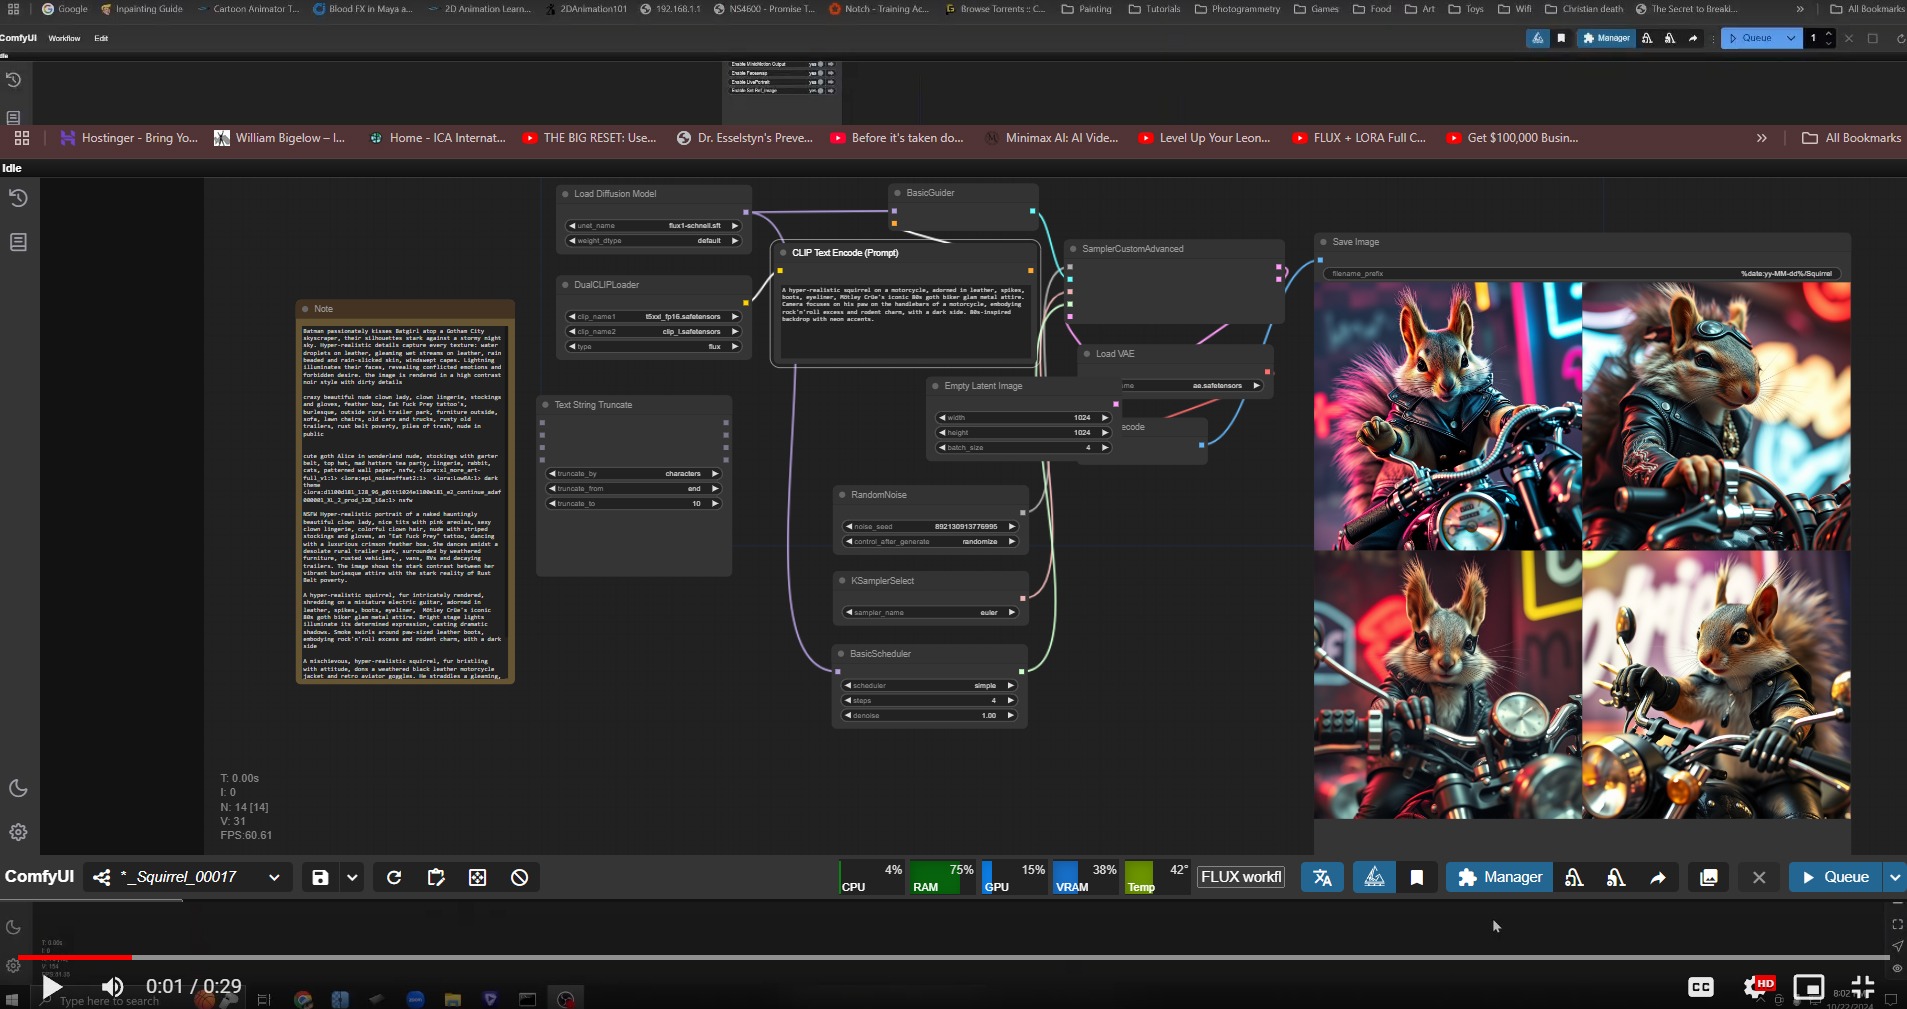Click the translate language icon
The image size is (1907, 1009).
[x=1322, y=877]
